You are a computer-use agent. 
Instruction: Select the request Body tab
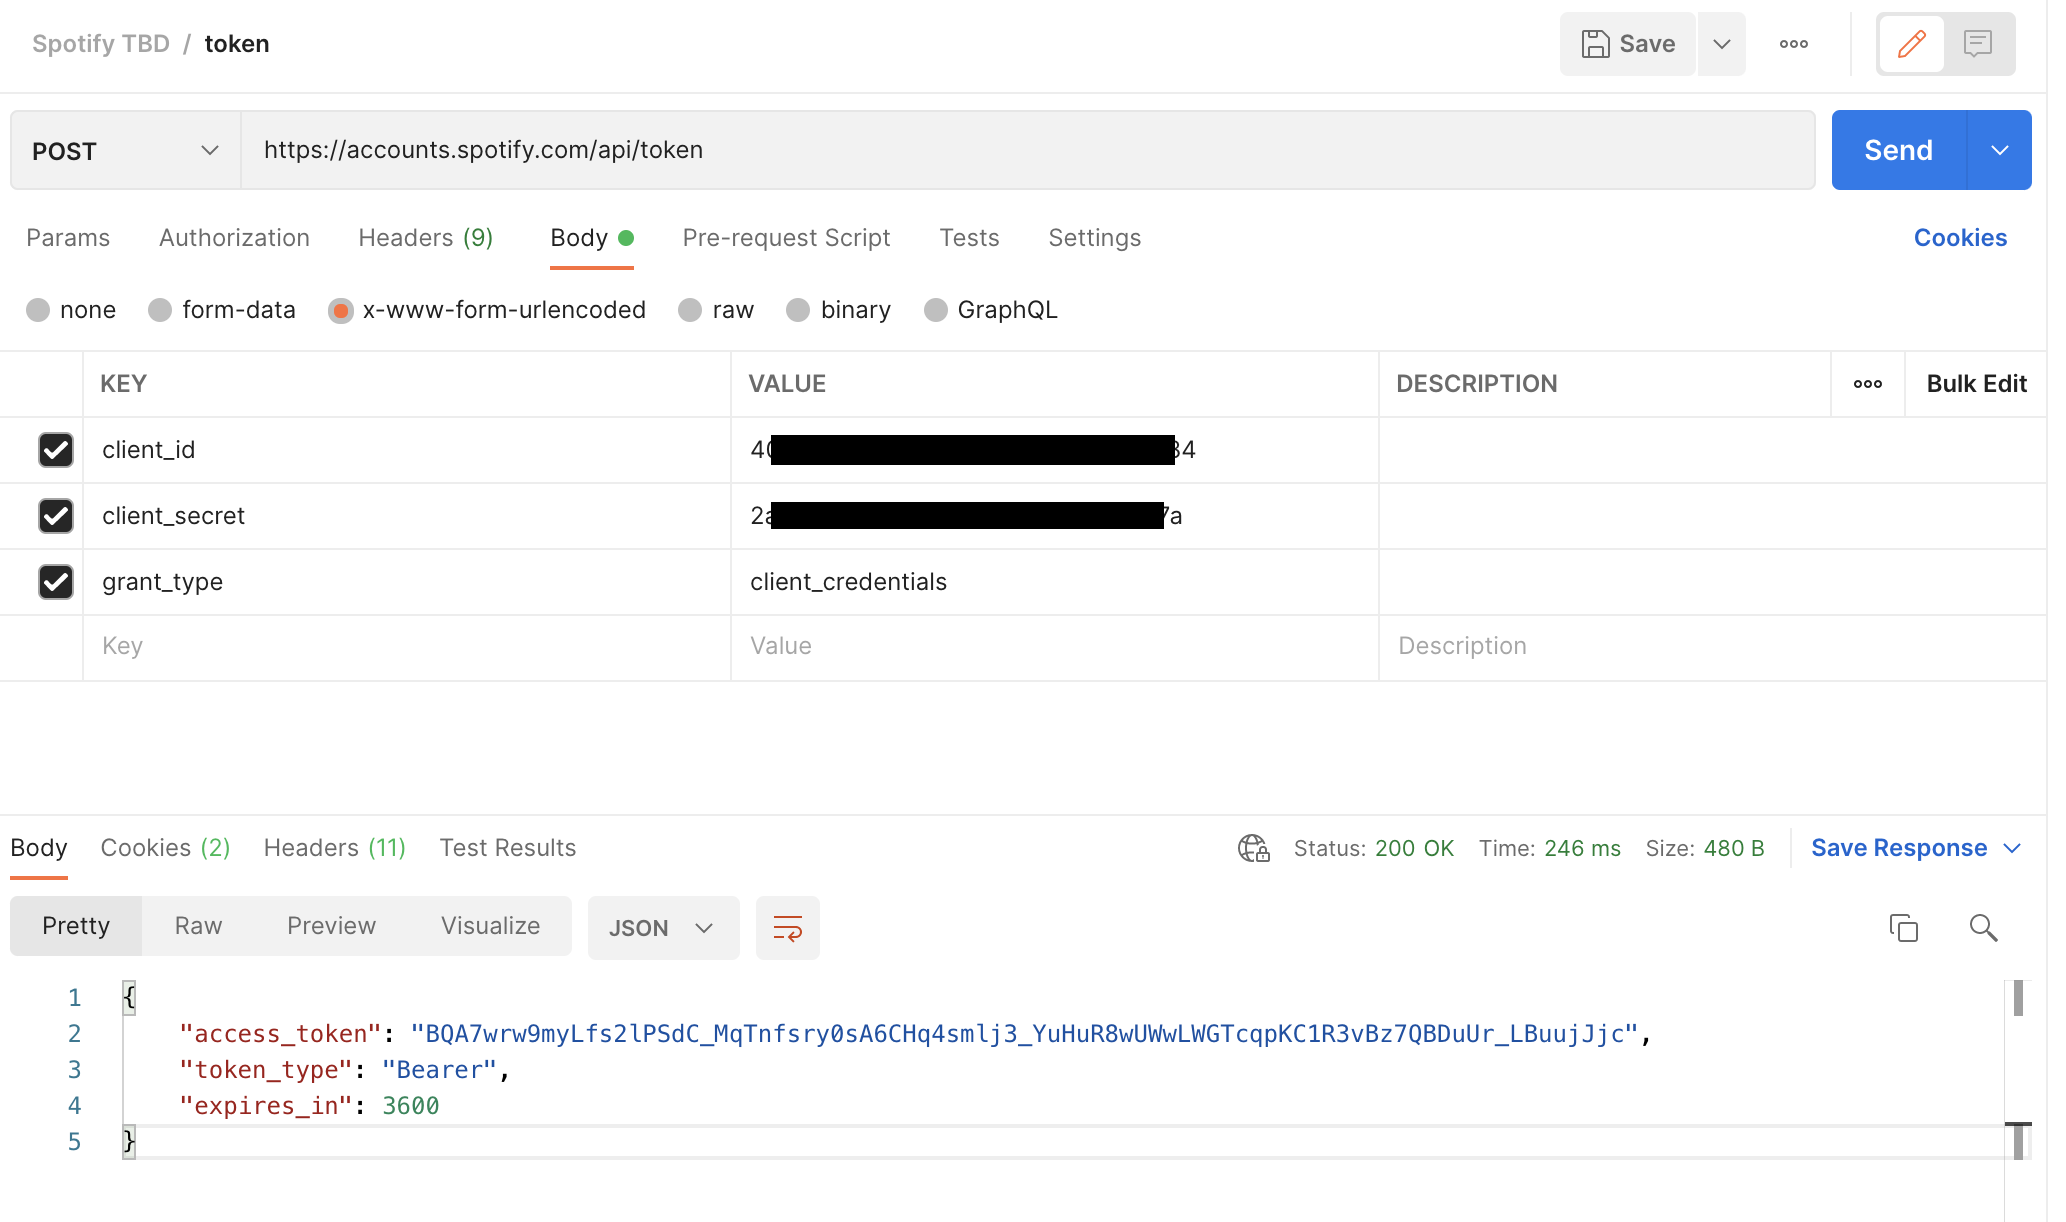pos(592,238)
